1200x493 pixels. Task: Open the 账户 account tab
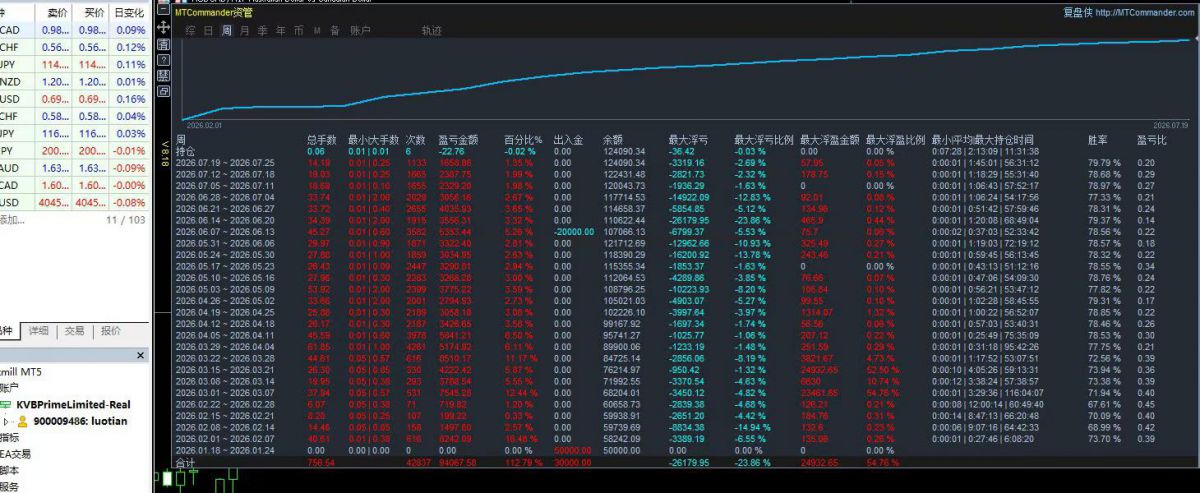pos(360,31)
